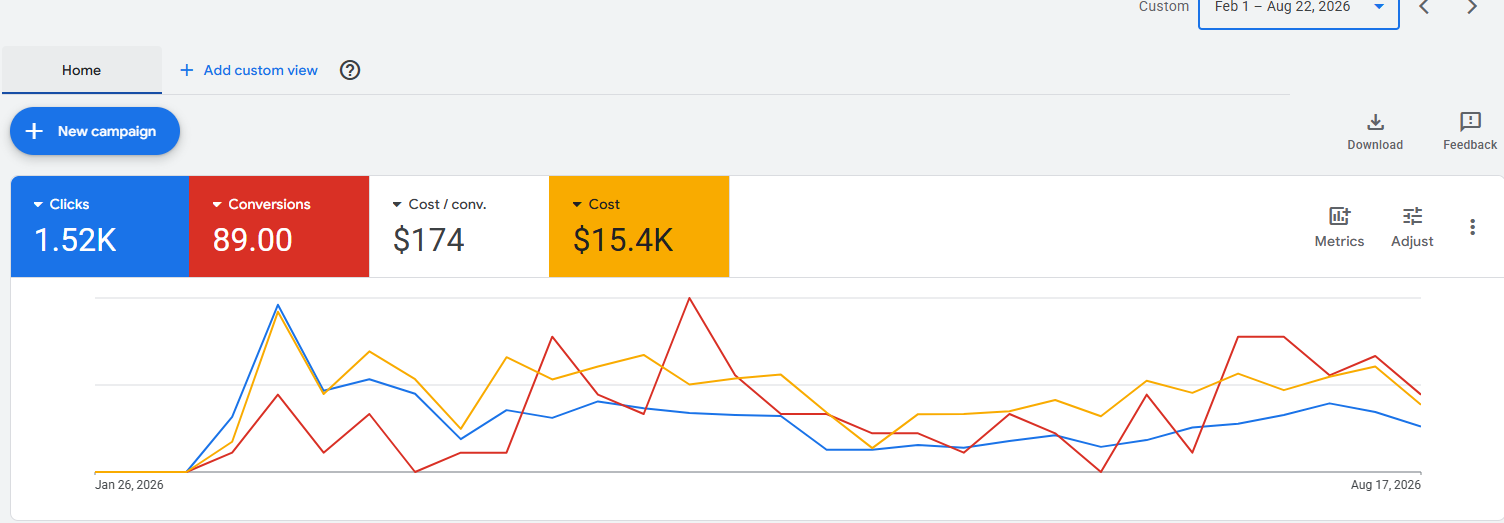The image size is (1504, 523).
Task: Open help question mark icon
Action: tap(350, 70)
